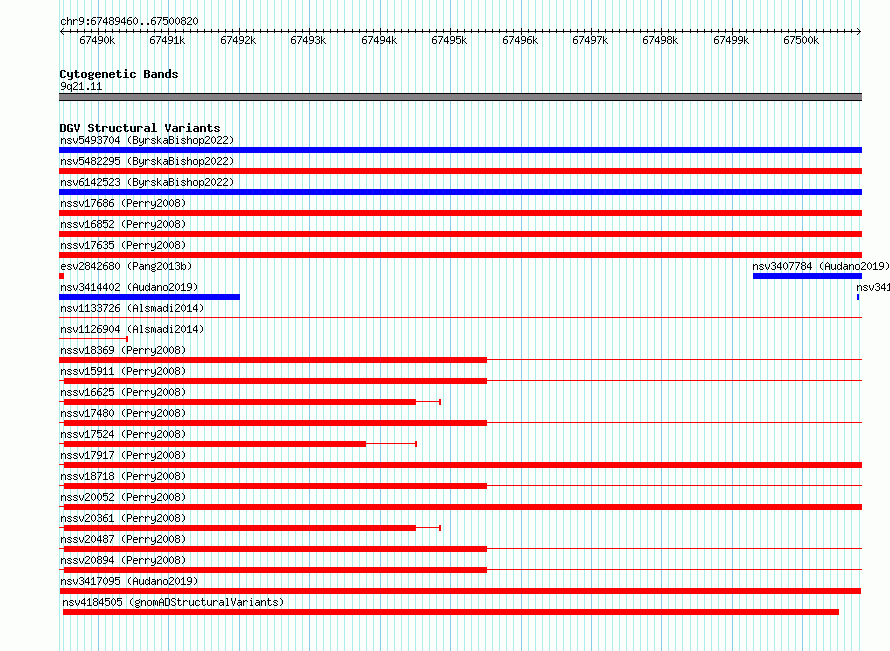Click the chr9:67489460..67500820 region text
Image resolution: width=890 pixels, height=651 pixels.
click(x=129, y=21)
